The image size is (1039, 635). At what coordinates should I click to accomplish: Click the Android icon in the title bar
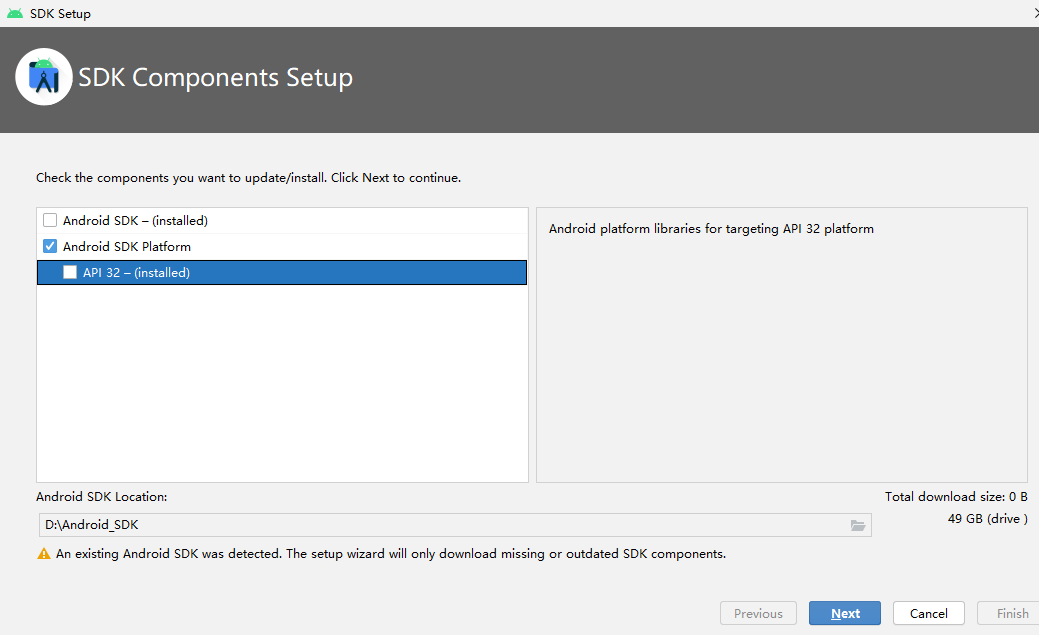click(15, 13)
